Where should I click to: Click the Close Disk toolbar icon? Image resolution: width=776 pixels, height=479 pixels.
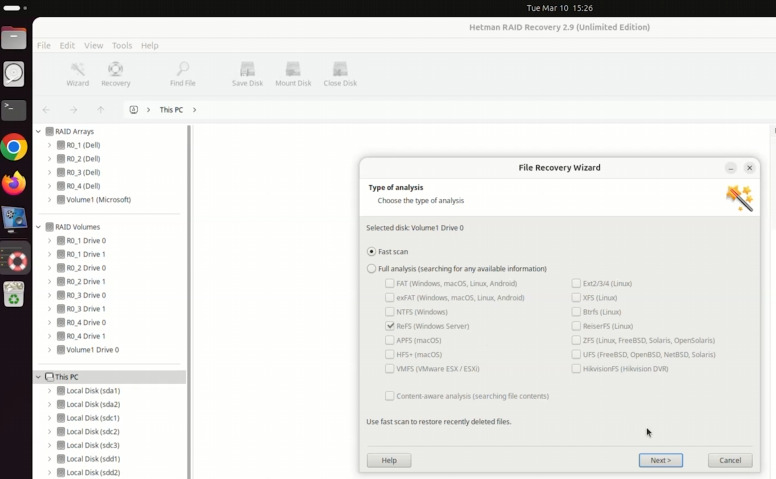[340, 74]
